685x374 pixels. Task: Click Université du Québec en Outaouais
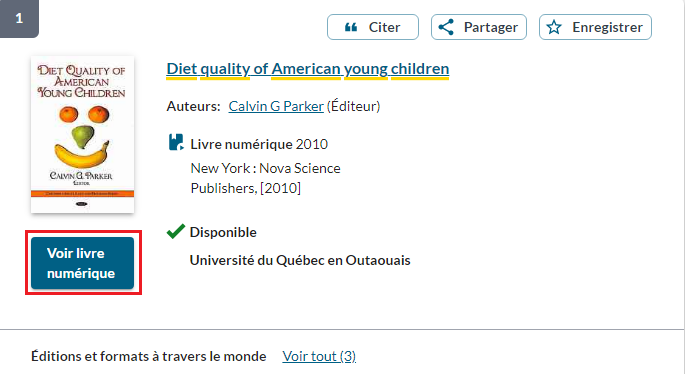coord(300,260)
